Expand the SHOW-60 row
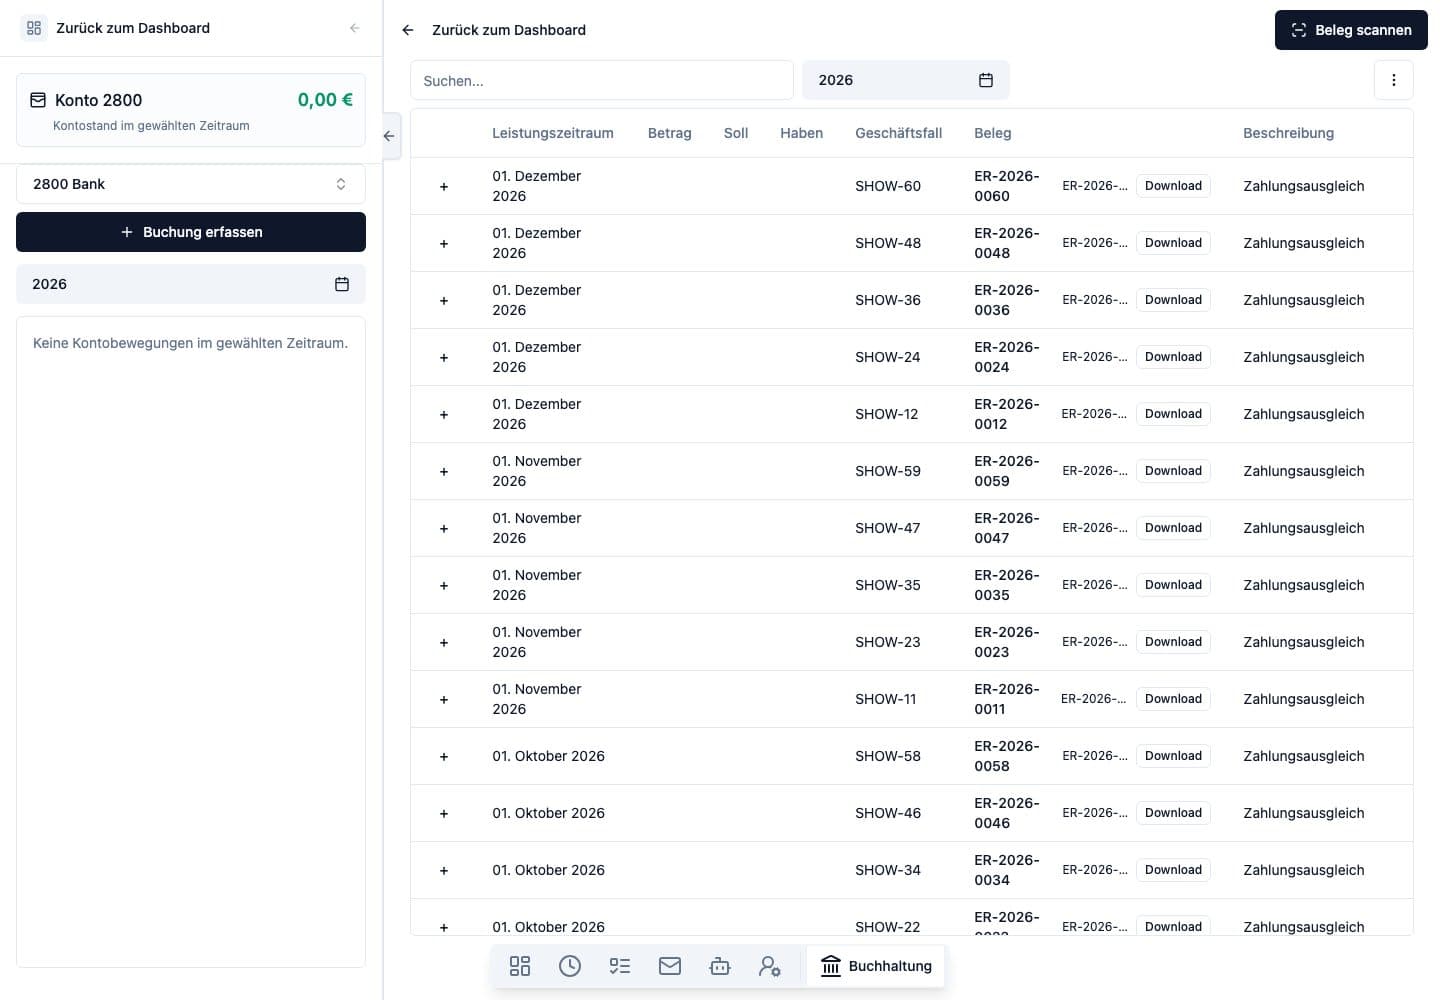The image size is (1440, 1000). [444, 187]
